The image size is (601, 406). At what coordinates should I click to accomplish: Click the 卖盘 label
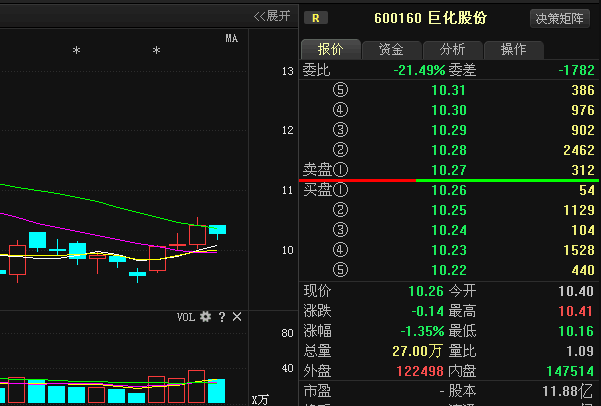click(317, 170)
